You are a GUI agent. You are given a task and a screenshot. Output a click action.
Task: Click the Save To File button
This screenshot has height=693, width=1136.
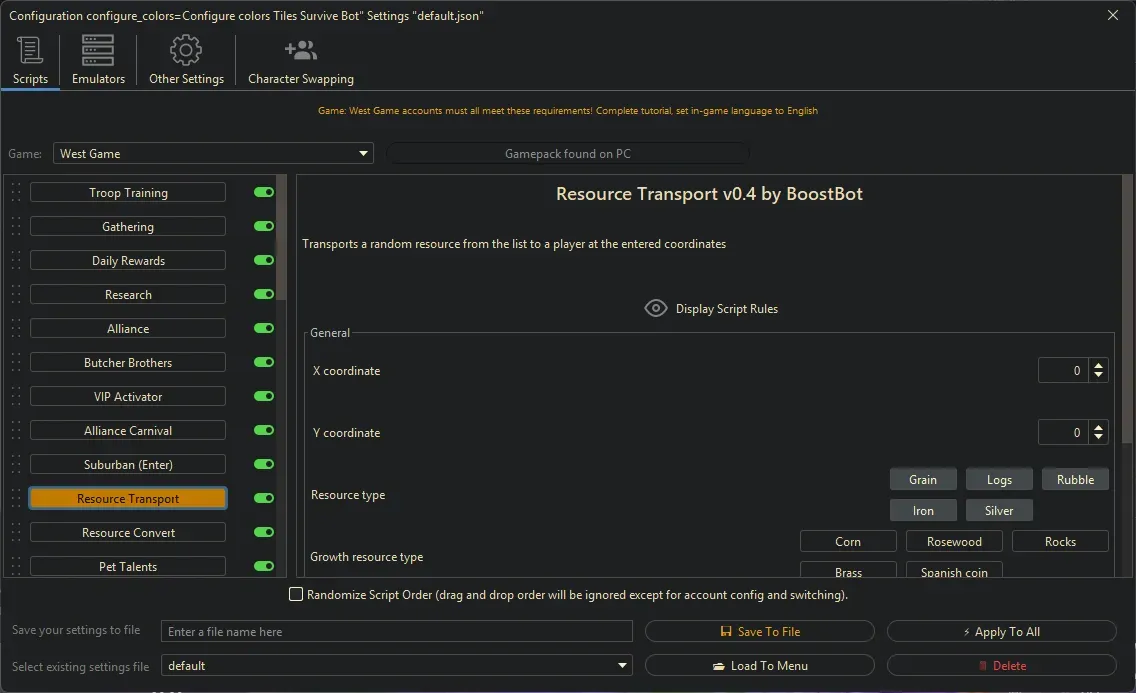tap(759, 632)
